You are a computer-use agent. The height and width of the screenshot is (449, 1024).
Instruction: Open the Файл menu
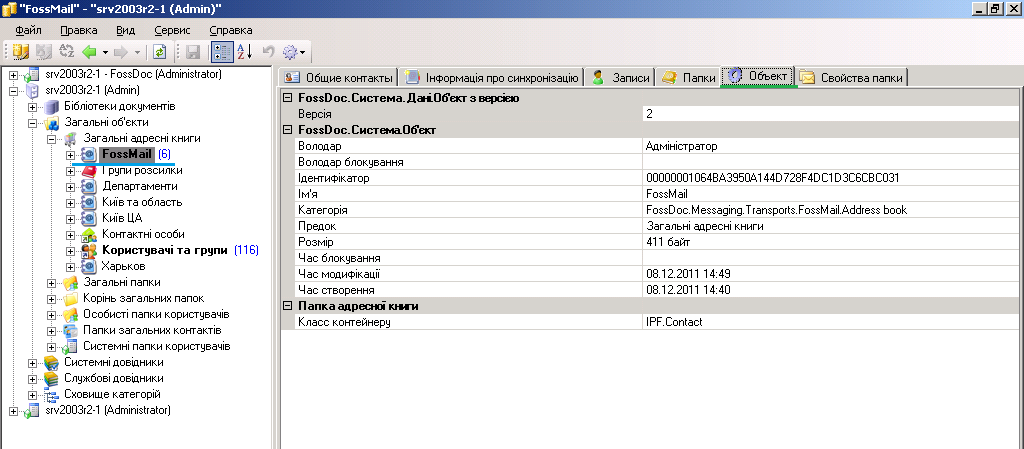click(28, 30)
